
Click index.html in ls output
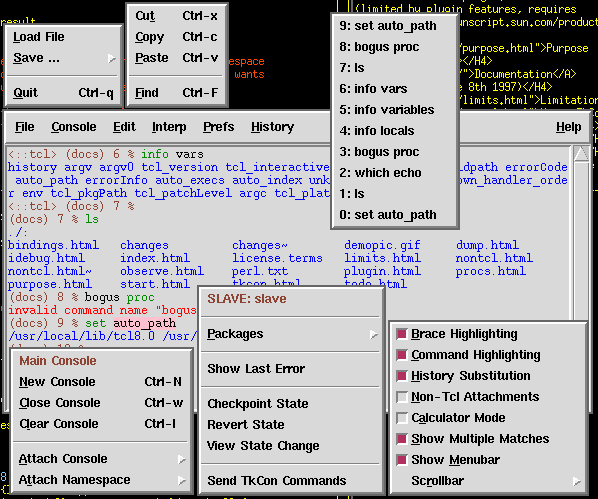pos(155,258)
